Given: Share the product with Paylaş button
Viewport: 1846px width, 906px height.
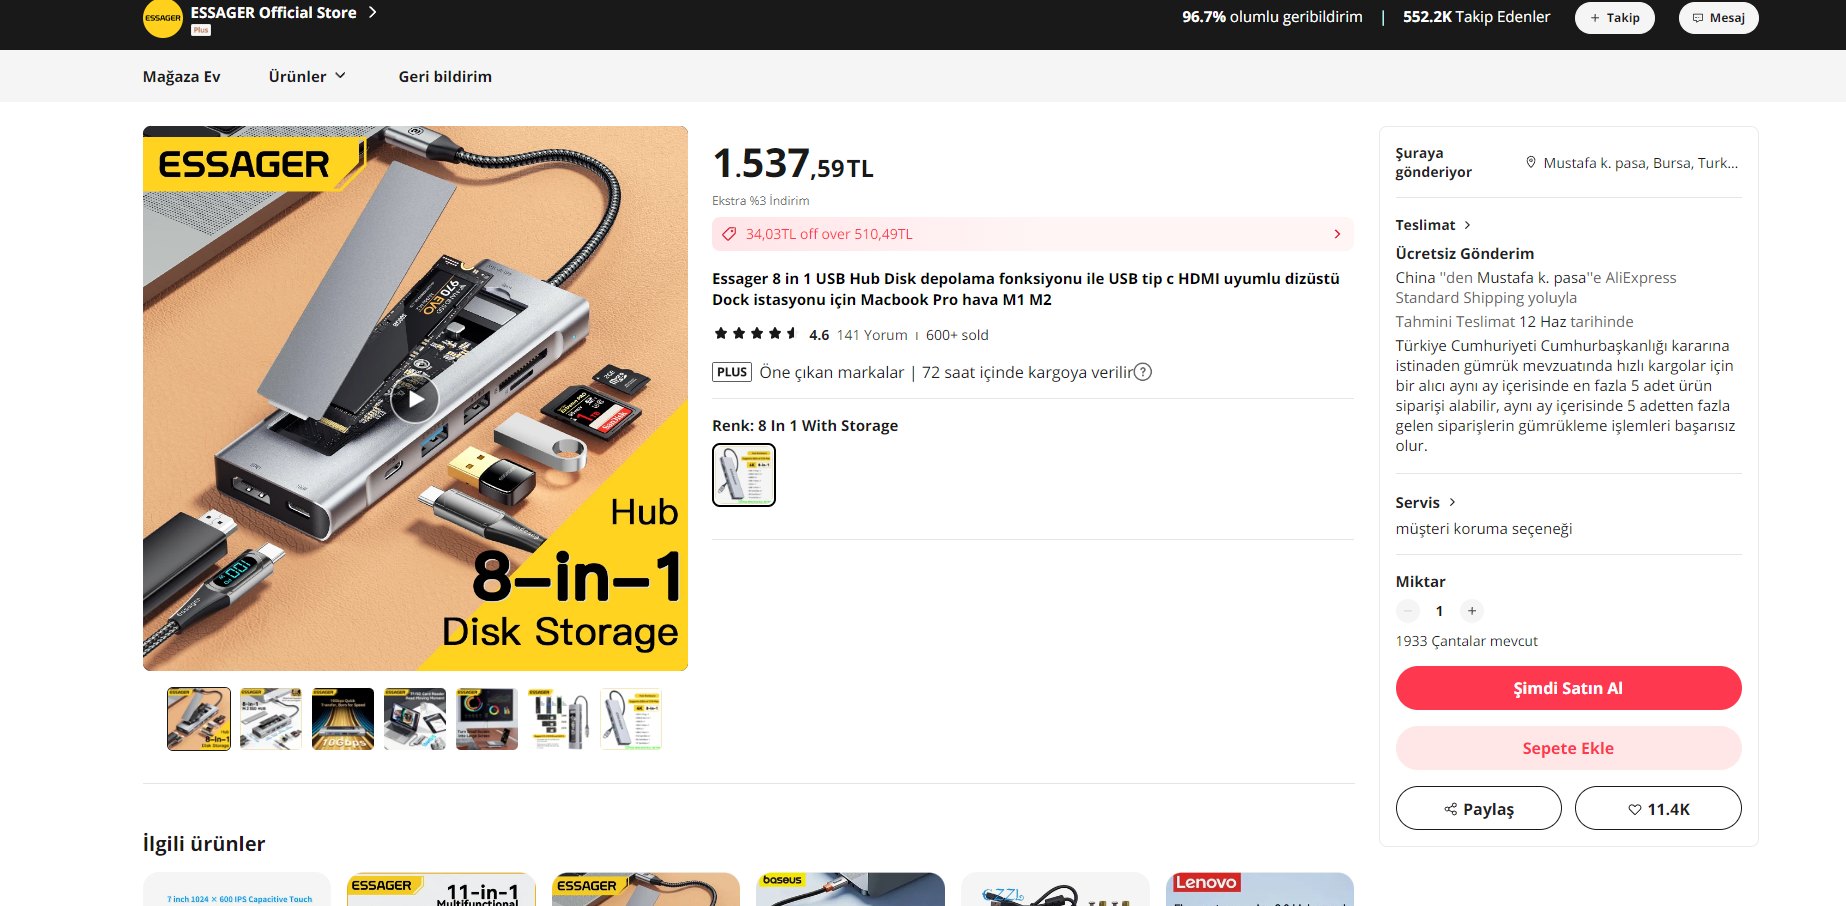Looking at the screenshot, I should tap(1478, 808).
